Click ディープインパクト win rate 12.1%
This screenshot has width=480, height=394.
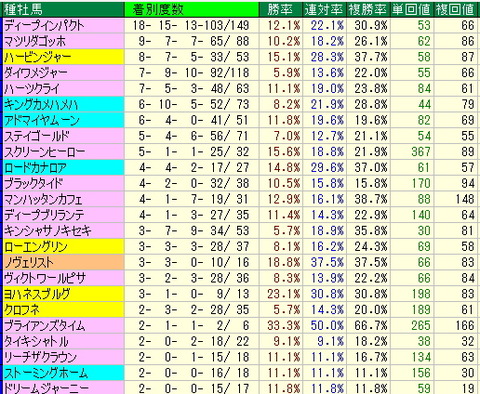click(284, 26)
